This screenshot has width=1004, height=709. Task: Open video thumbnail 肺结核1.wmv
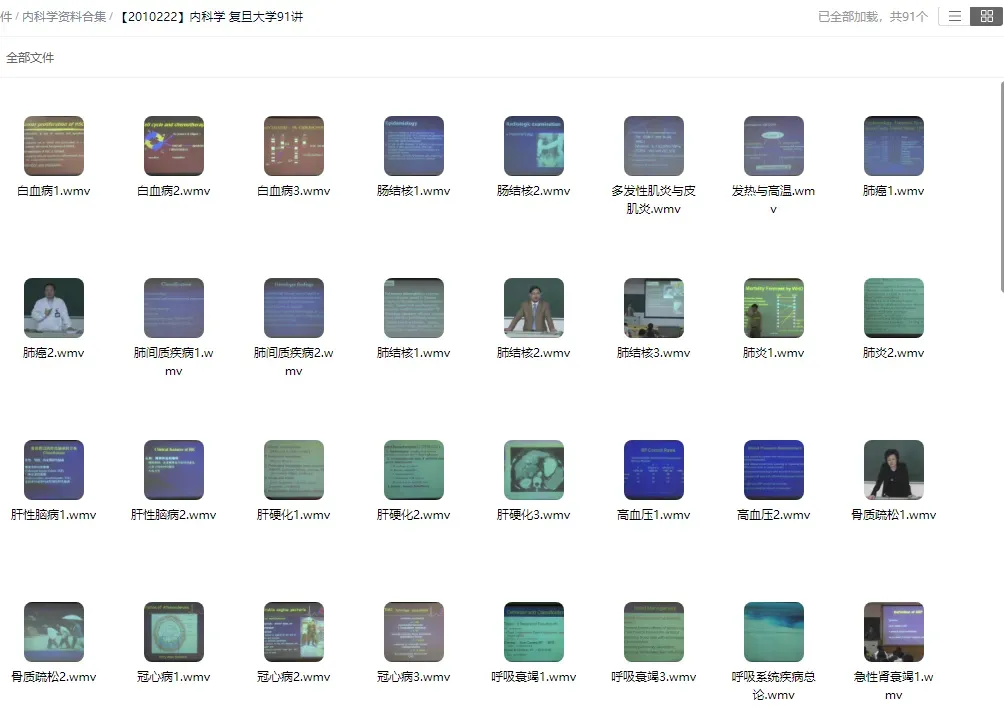click(x=414, y=308)
